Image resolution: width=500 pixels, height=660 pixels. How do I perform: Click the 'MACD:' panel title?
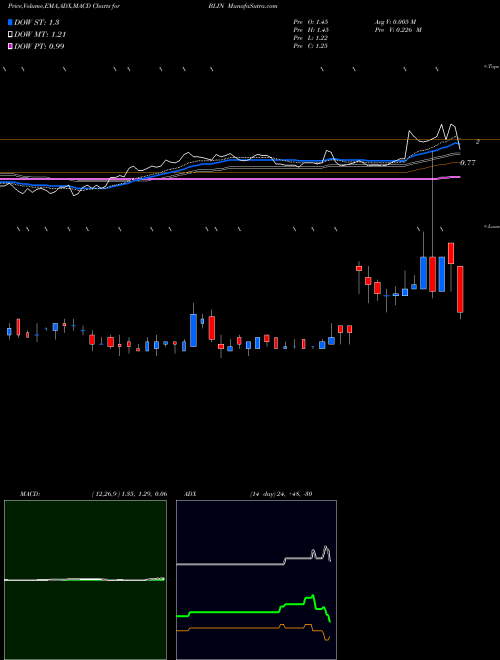[30, 494]
